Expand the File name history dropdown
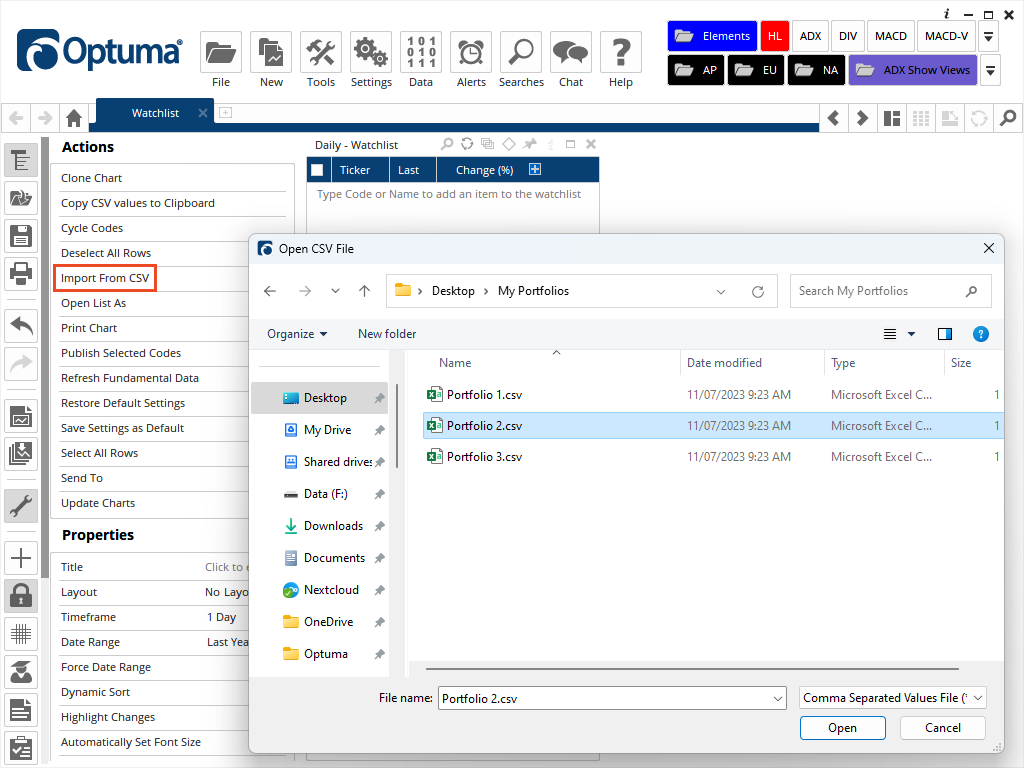This screenshot has height=768, width=1024. (778, 699)
